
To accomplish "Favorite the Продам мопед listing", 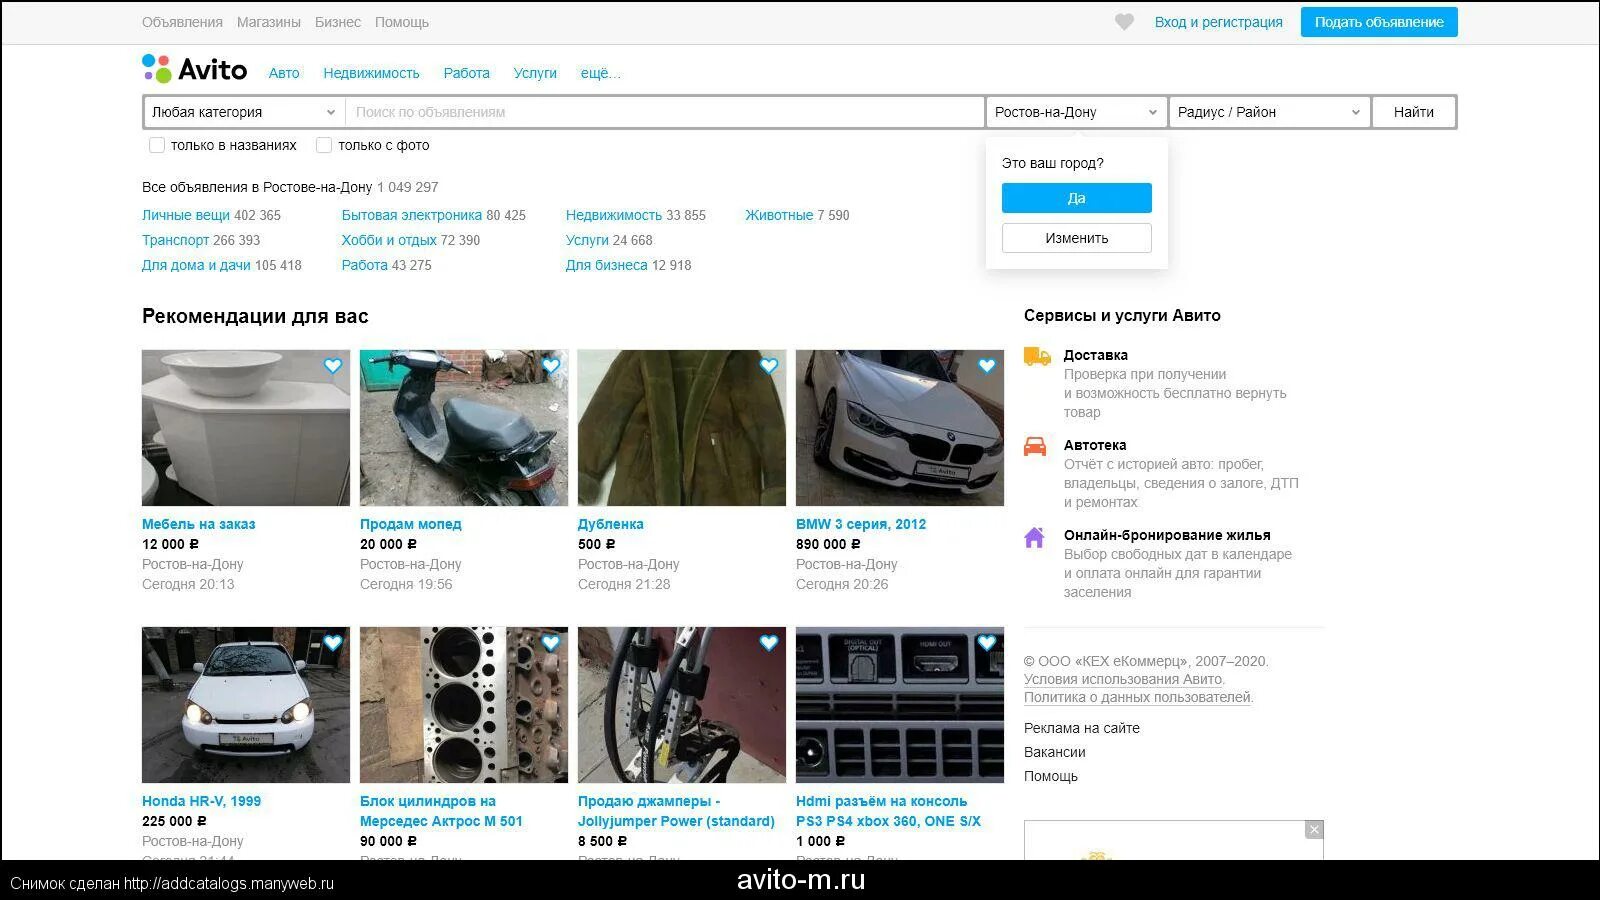I will coord(551,366).
